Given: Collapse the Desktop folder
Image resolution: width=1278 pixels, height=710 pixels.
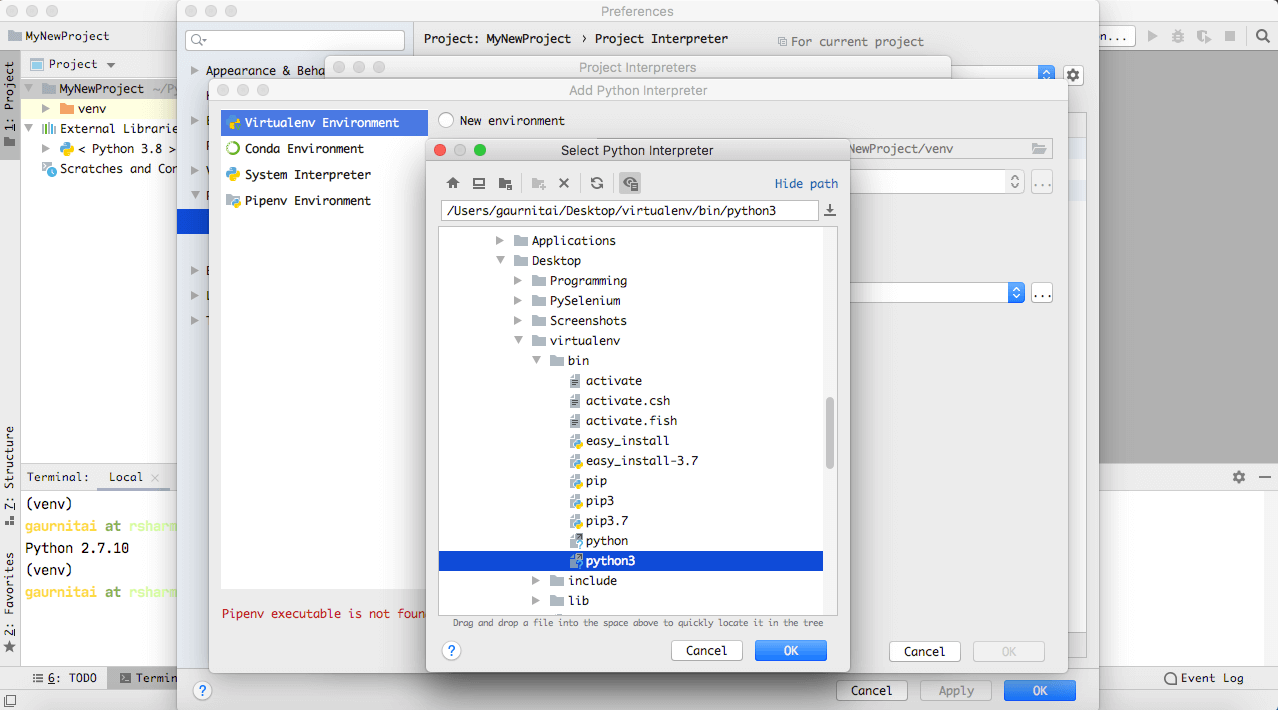Looking at the screenshot, I should [501, 261].
